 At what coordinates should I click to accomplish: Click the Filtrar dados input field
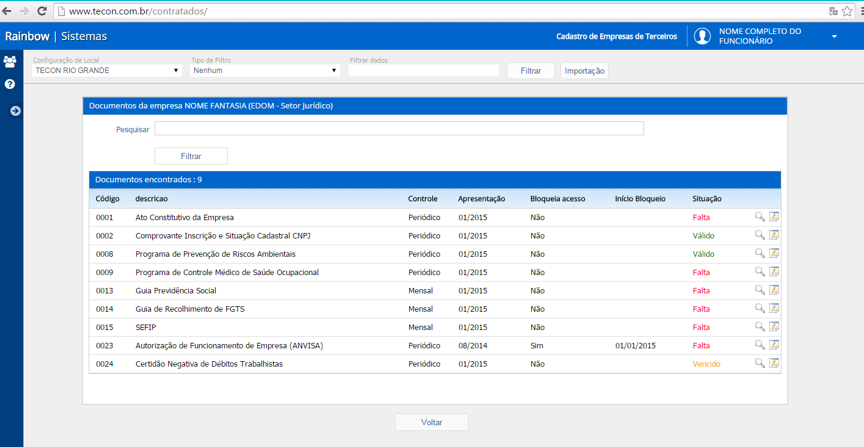coord(424,71)
